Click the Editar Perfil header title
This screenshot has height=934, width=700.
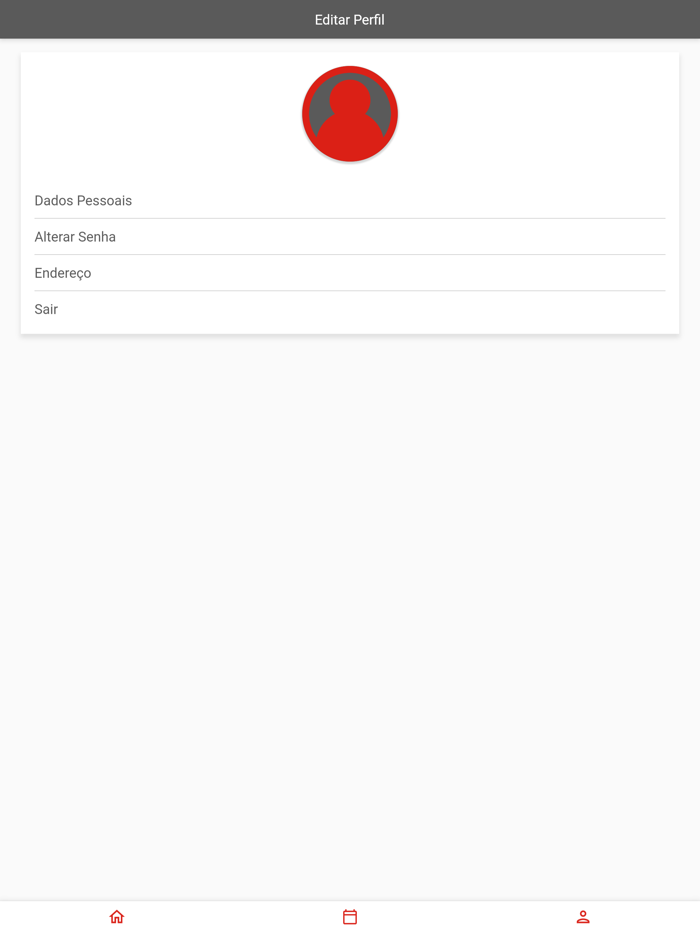[350, 20]
